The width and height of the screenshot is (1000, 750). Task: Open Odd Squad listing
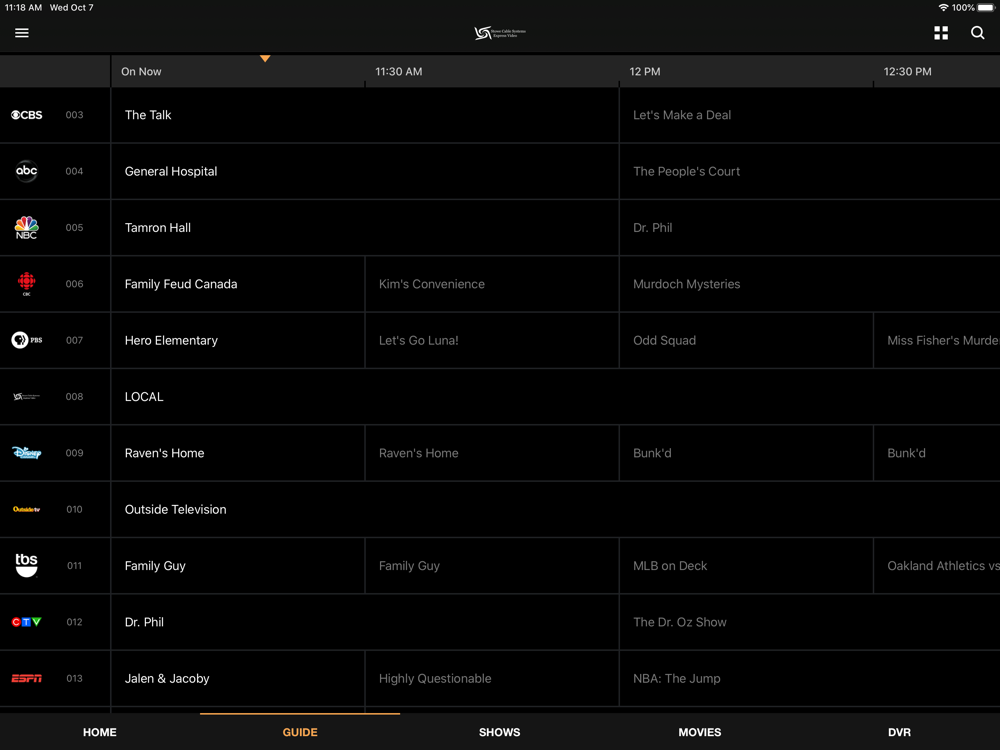(x=746, y=340)
